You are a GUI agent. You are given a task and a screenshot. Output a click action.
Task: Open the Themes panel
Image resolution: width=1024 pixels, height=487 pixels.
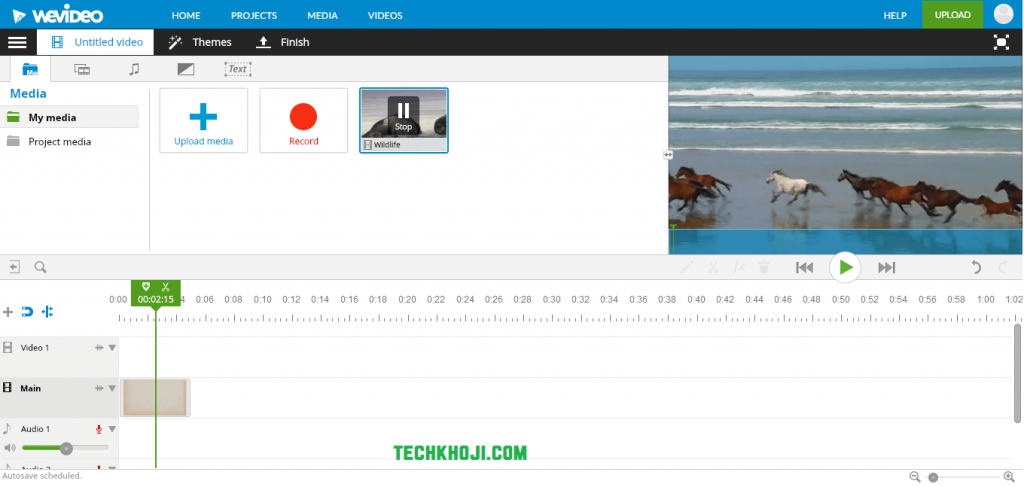pos(200,42)
